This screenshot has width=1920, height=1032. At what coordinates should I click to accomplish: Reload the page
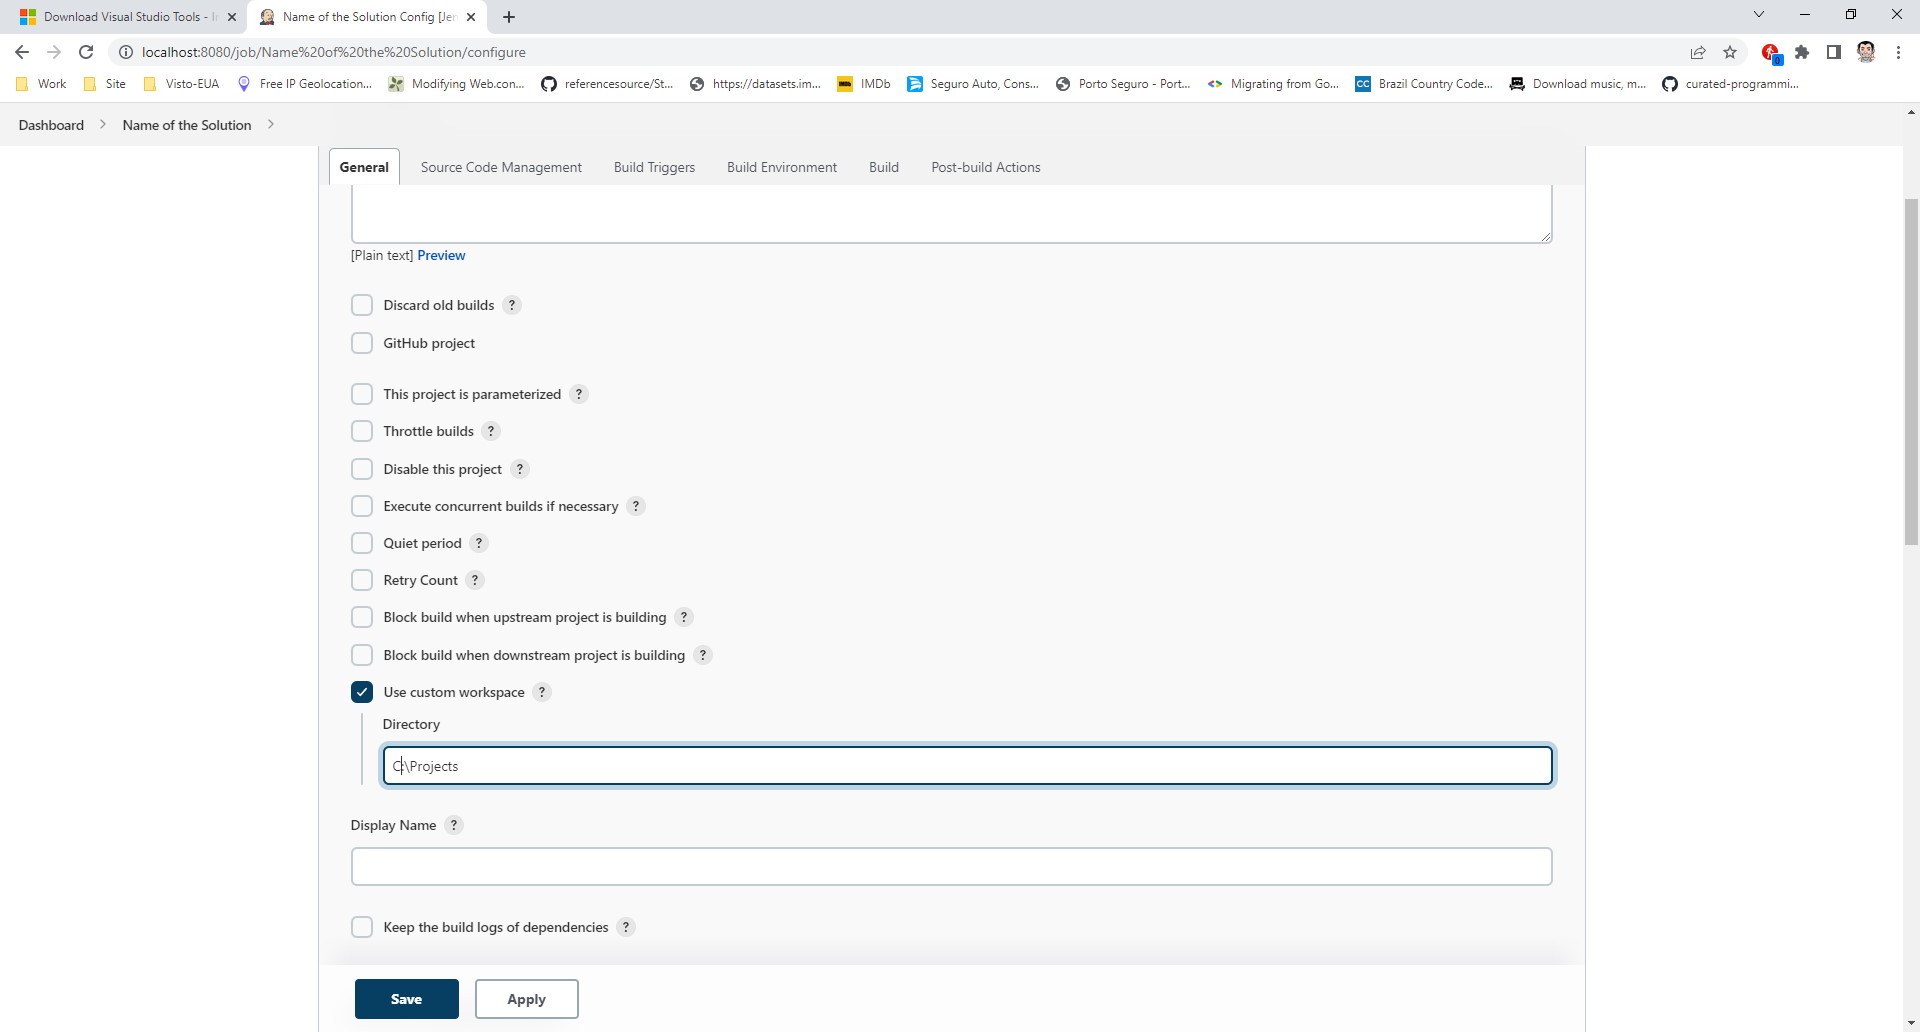(x=86, y=52)
